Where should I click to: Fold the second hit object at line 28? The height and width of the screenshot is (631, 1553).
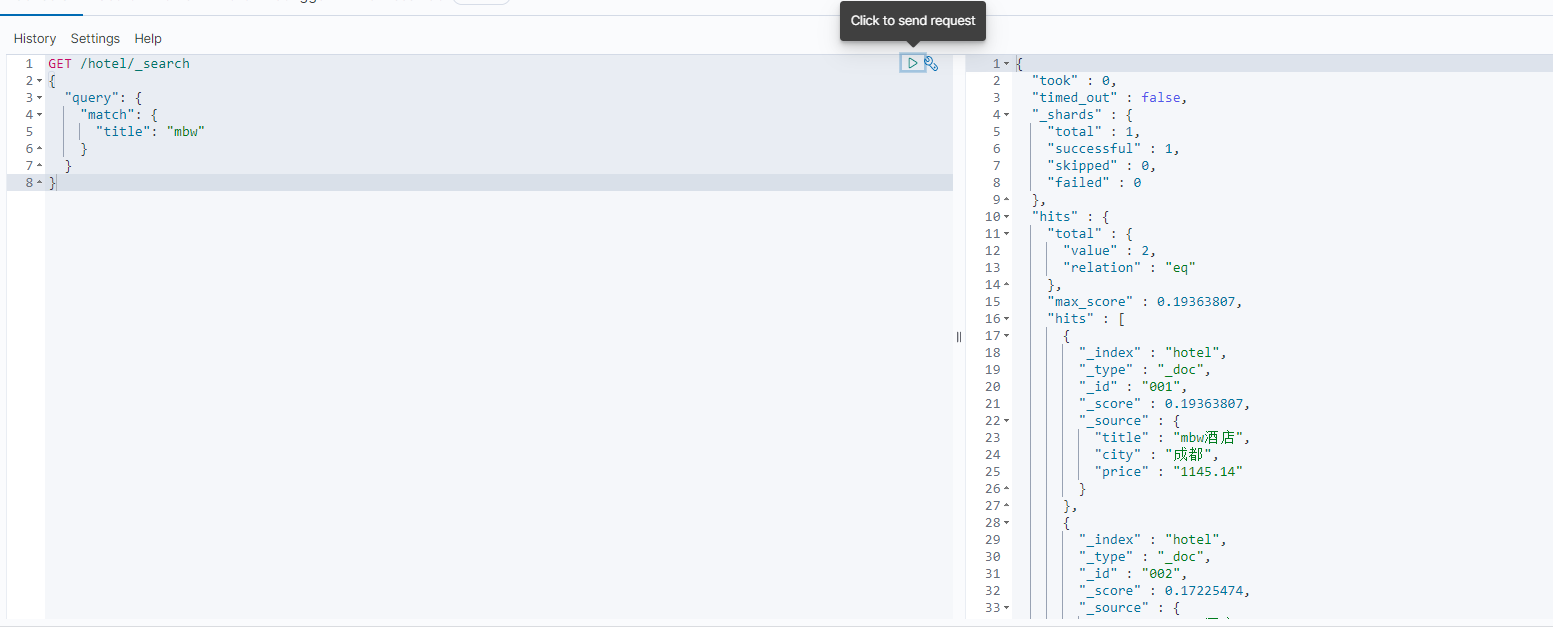pos(1007,523)
